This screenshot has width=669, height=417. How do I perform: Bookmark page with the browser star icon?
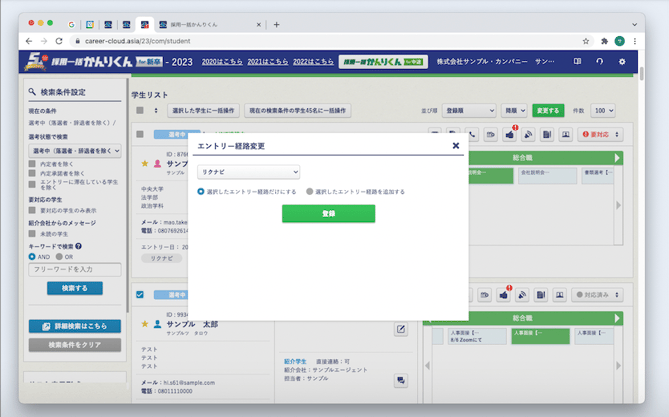click(586, 41)
